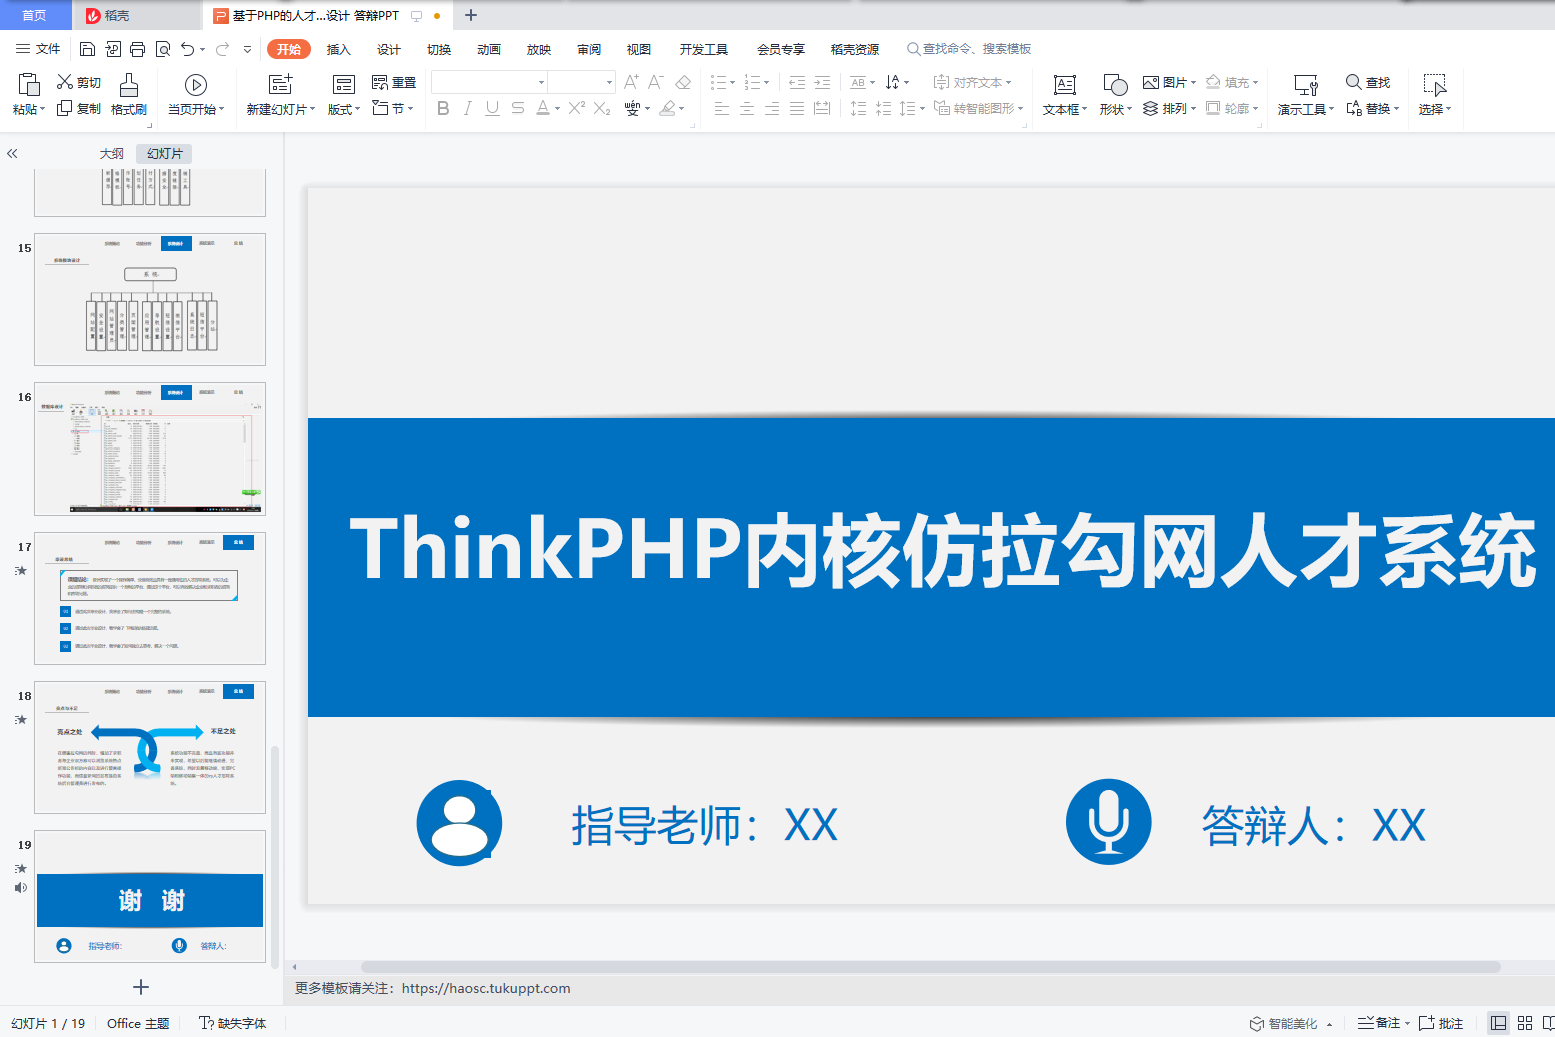Click the text highlight color swatch
This screenshot has width=1555, height=1037.
click(667, 108)
